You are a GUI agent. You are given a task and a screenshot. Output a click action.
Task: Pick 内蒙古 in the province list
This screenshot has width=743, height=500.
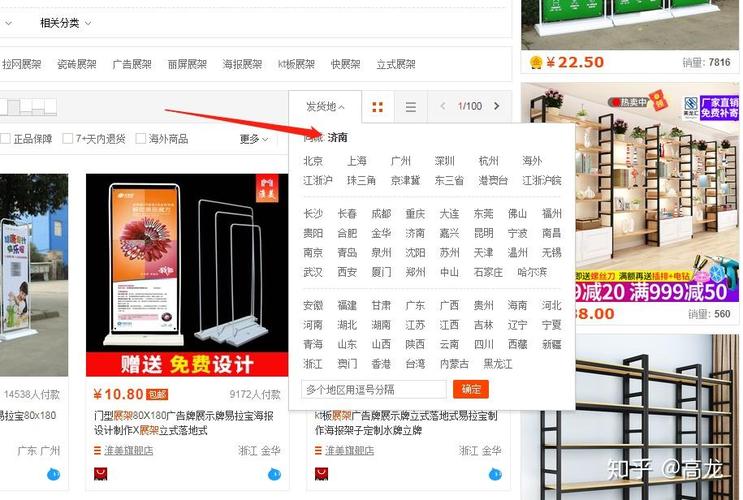[x=454, y=364]
